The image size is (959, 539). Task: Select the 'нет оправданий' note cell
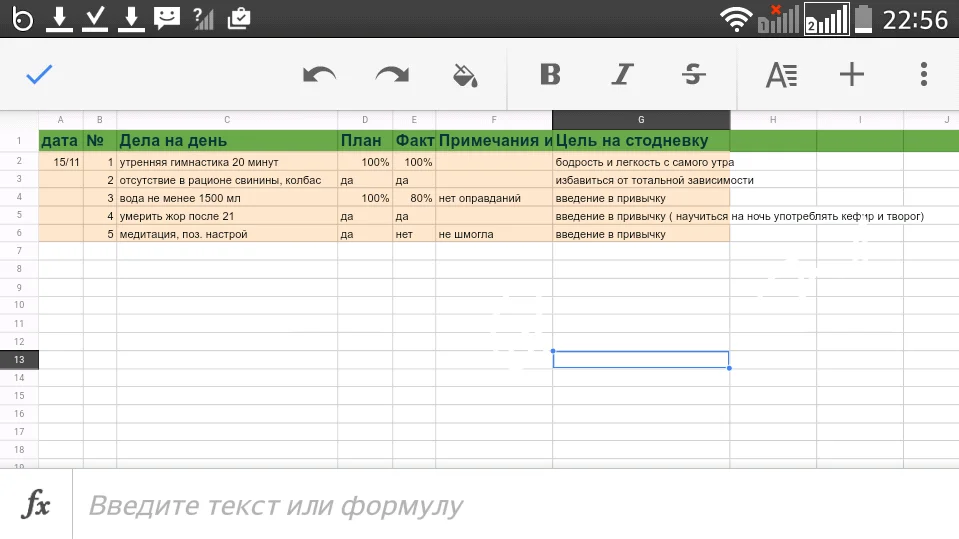(494, 198)
